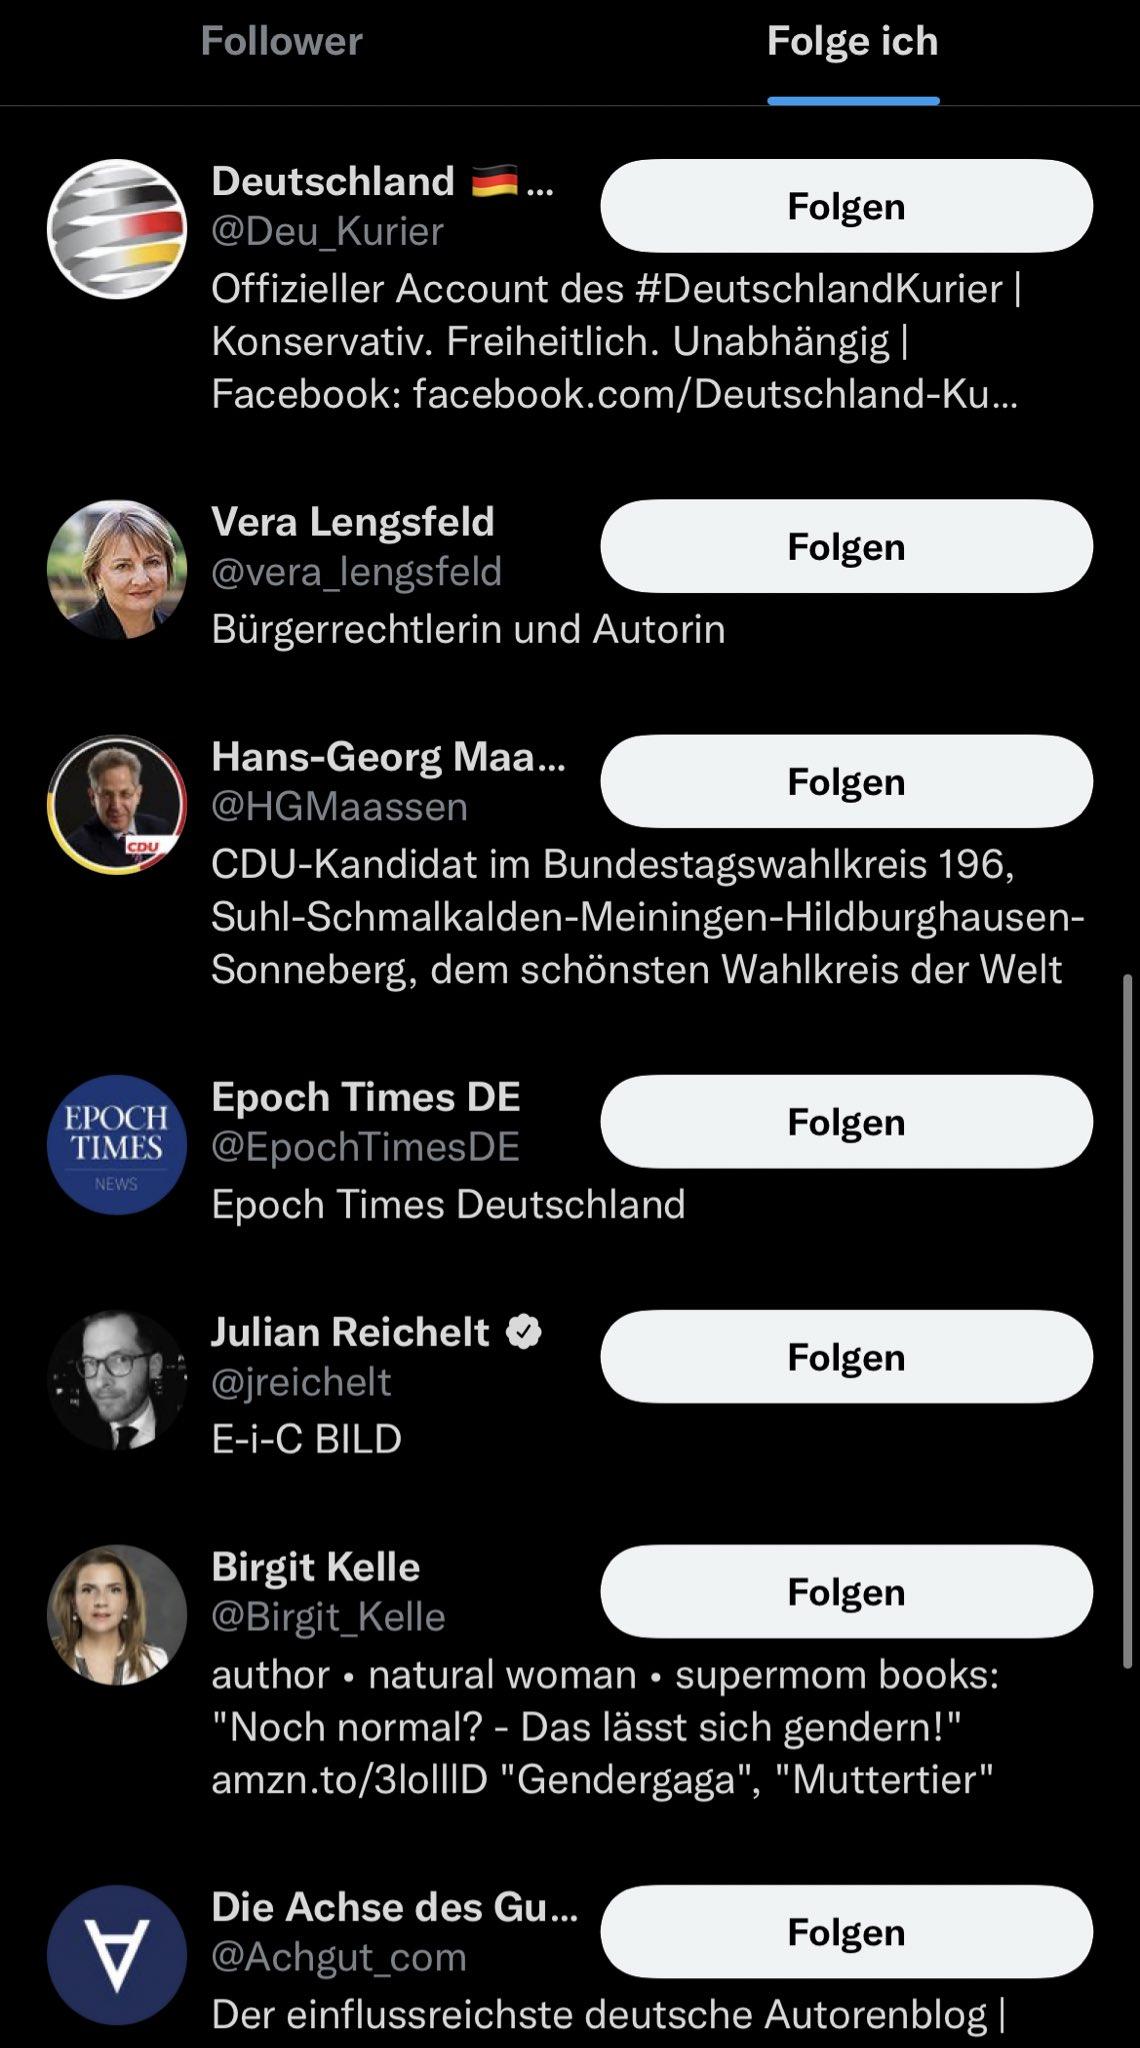Follow the Deutschland Kurier account
This screenshot has height=2048, width=1140.
click(846, 206)
